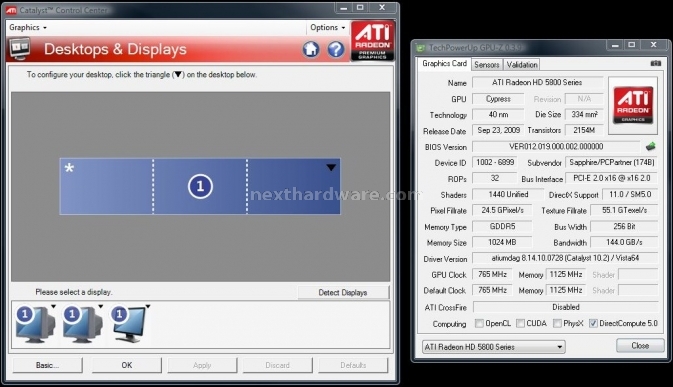The height and width of the screenshot is (387, 673).
Task: Open the desktop triangle configuration menu
Action: tap(330, 167)
